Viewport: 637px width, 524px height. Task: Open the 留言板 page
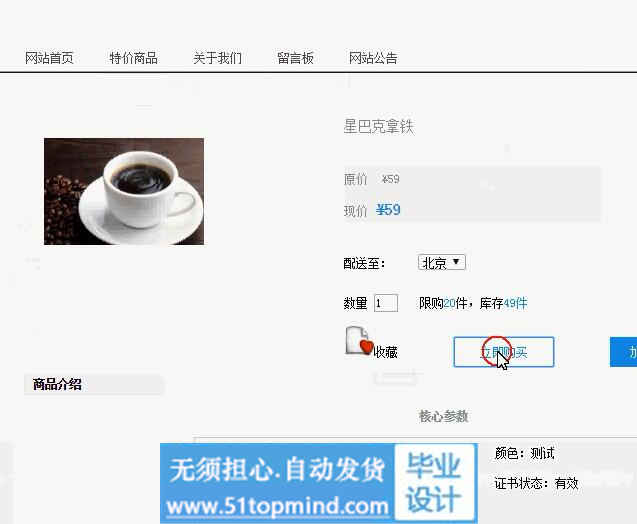pos(295,58)
